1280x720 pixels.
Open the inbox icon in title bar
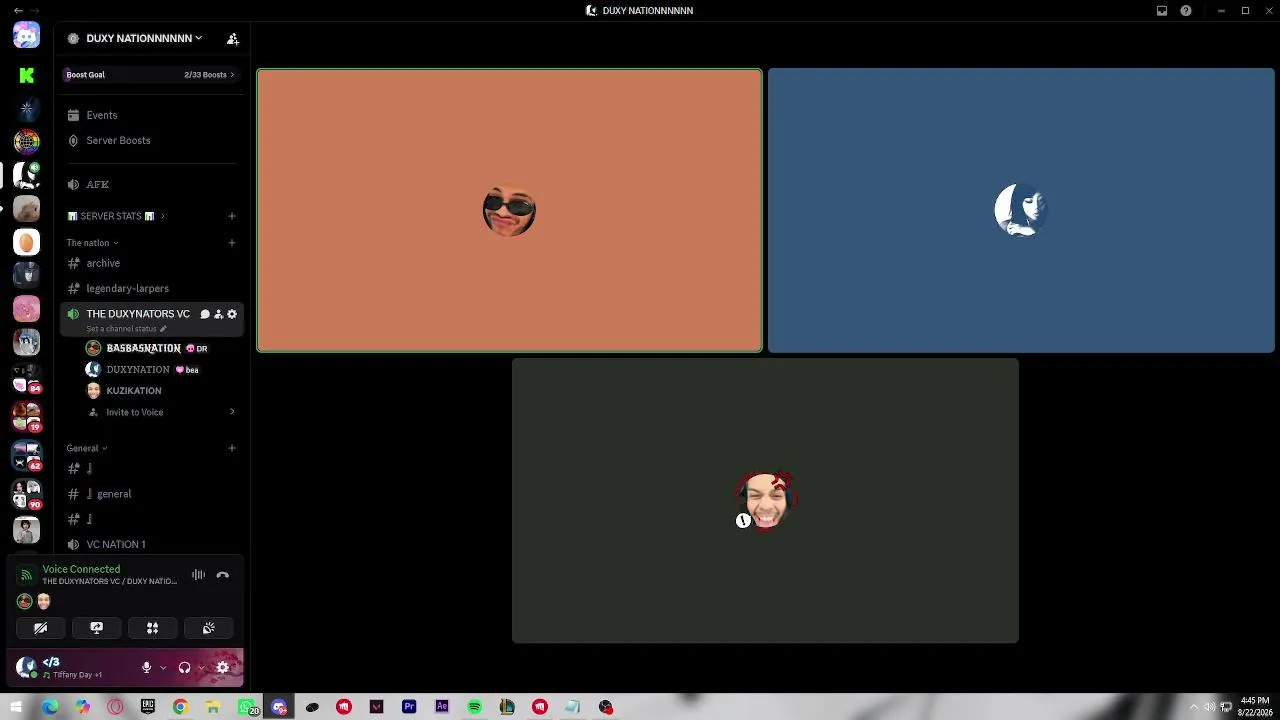pyautogui.click(x=1162, y=11)
